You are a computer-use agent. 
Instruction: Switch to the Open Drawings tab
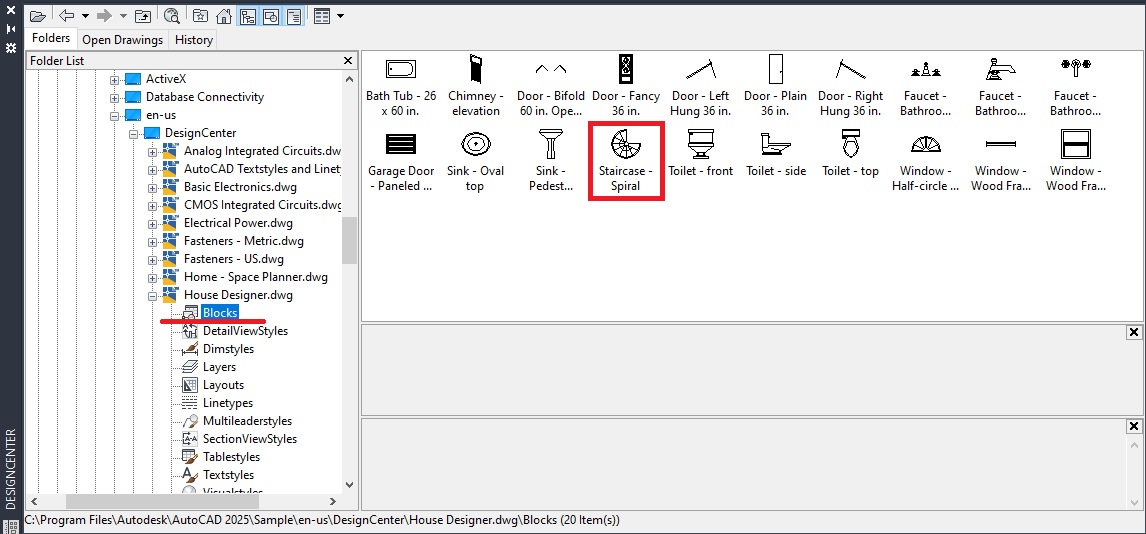tap(122, 40)
